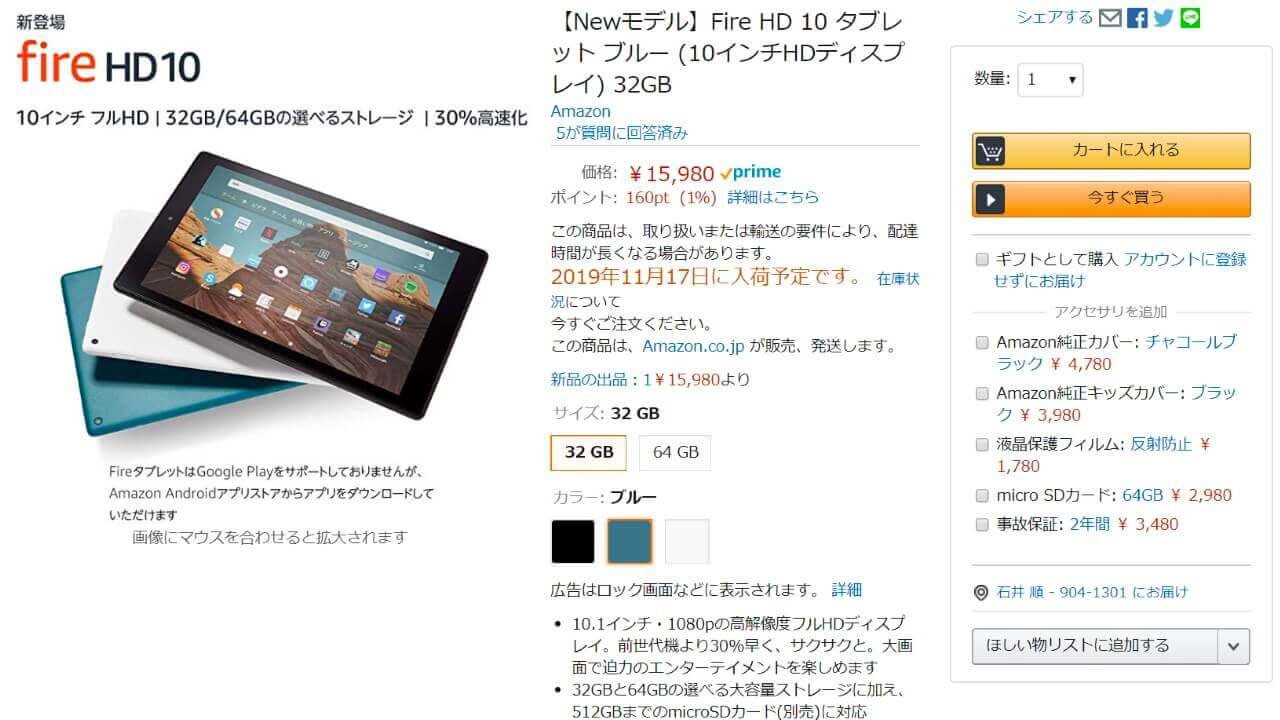Image resolution: width=1280 pixels, height=720 pixels.
Task: Tick the Amazon純正カバー accessory checkbox
Action: [x=982, y=343]
